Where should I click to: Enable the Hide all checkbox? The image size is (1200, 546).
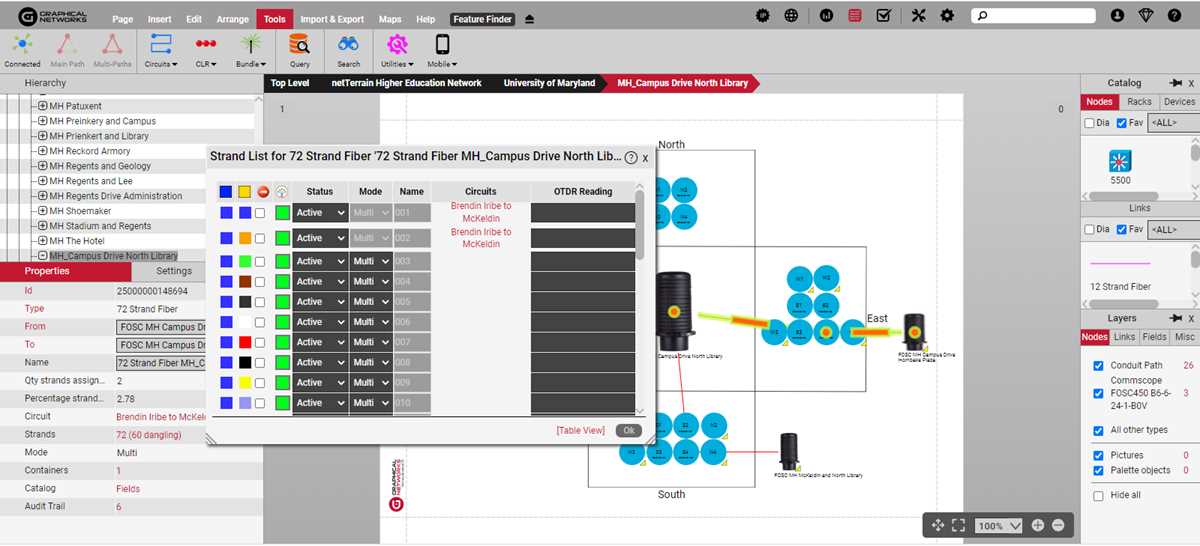click(1099, 495)
